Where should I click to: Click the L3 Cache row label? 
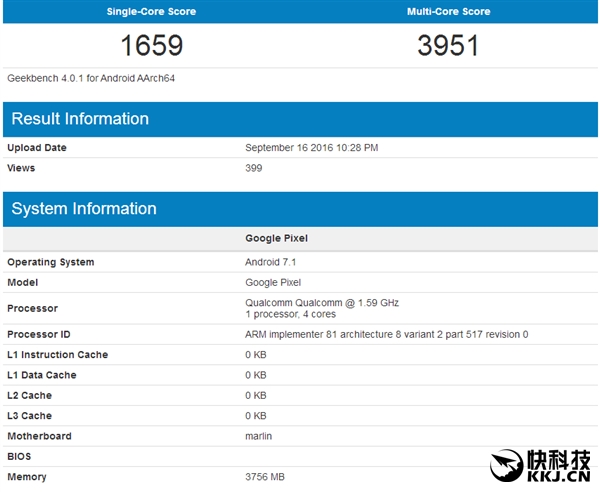[x=29, y=416]
